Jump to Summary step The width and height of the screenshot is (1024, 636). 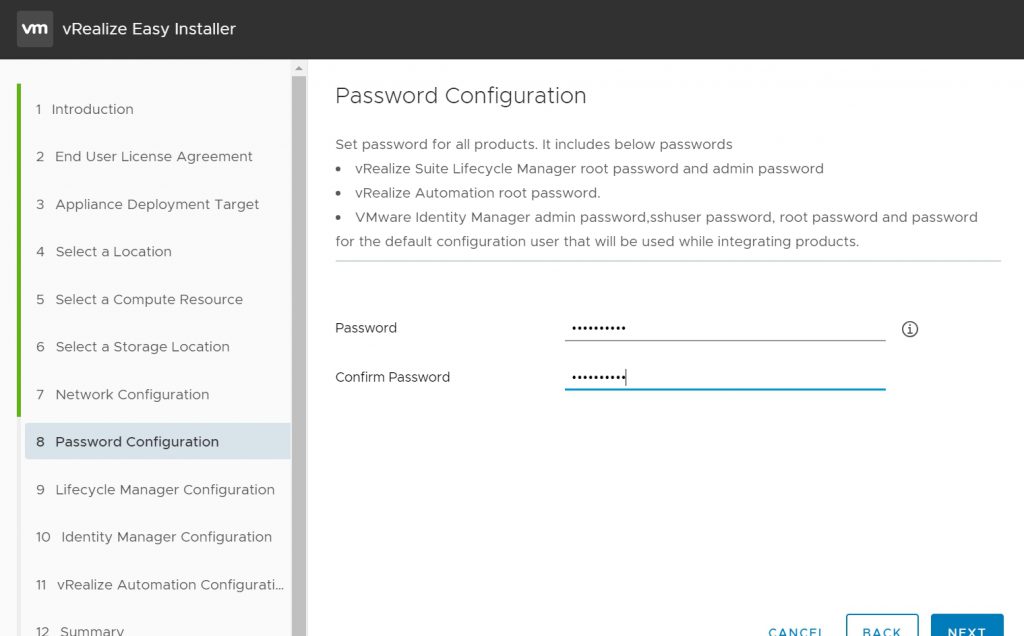pyautogui.click(x=80, y=630)
